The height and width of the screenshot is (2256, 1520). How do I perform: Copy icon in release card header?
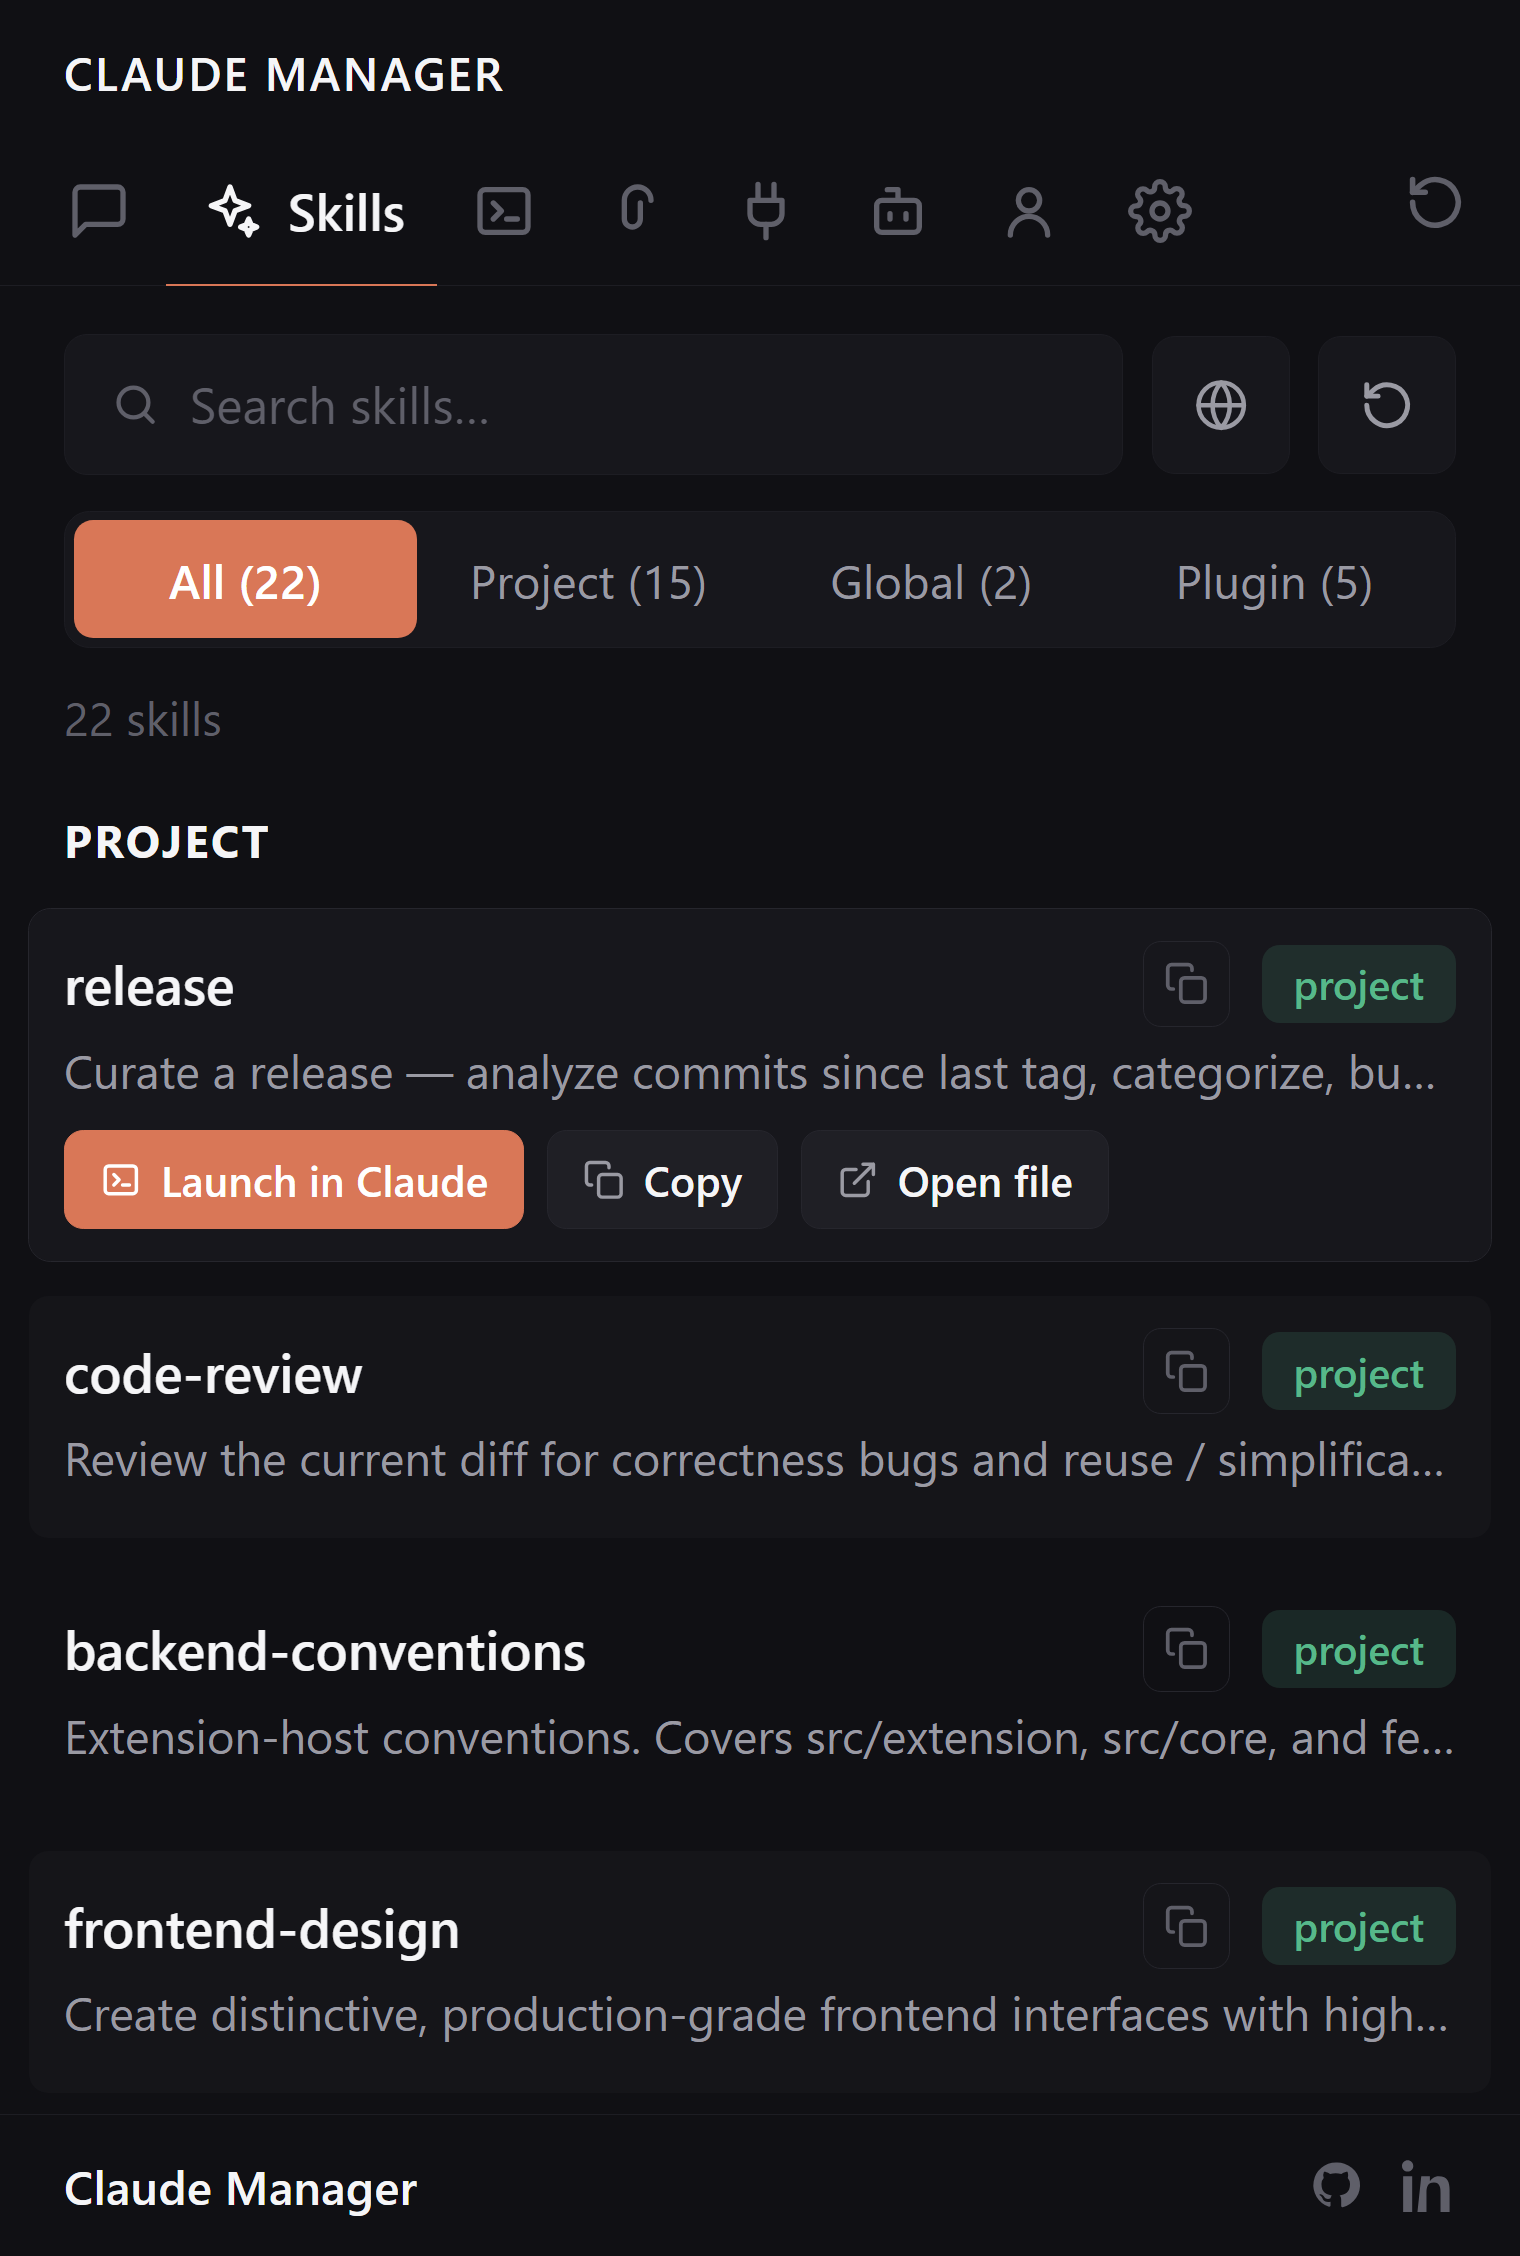click(1187, 985)
